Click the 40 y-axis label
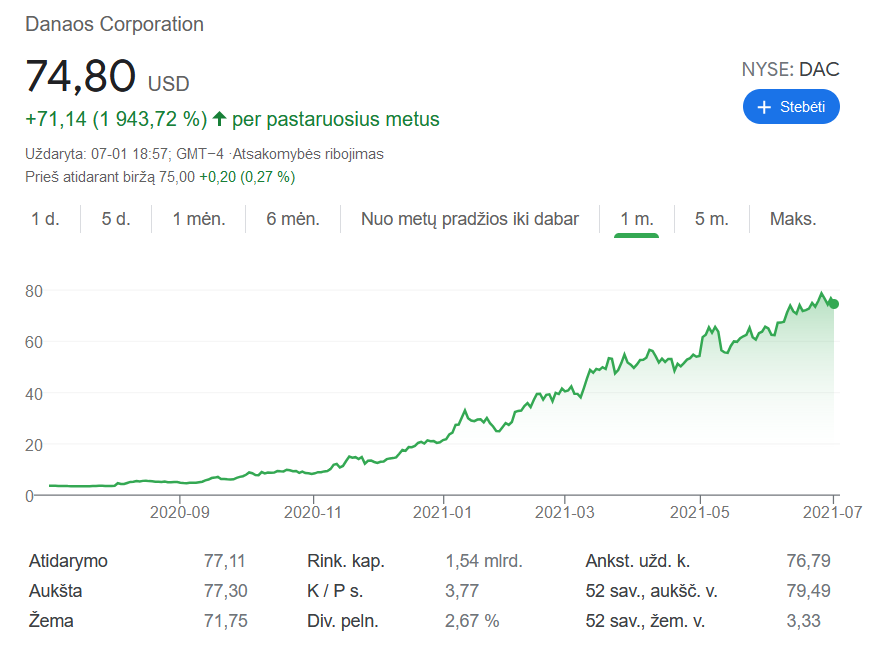Screen dimensions: 870x652 [x=34, y=394]
